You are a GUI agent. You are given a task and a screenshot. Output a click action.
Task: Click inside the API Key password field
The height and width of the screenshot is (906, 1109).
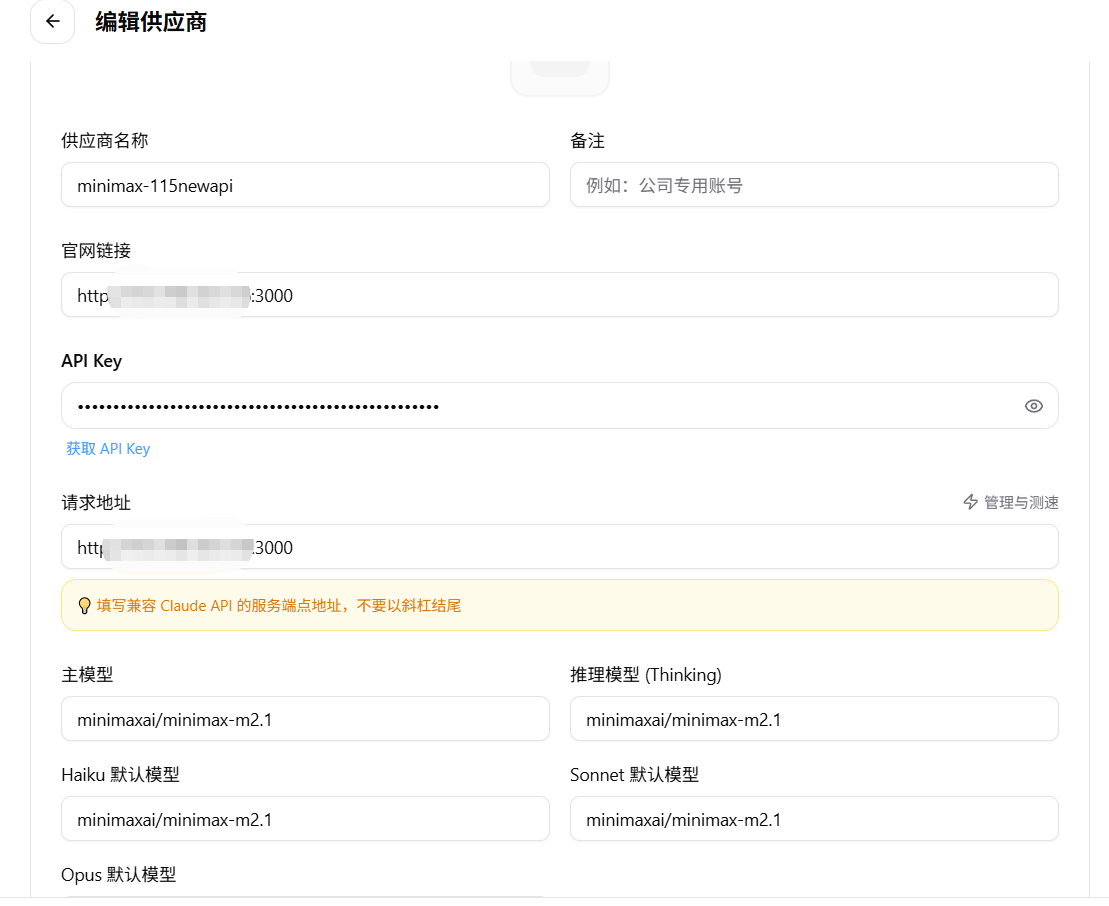559,406
